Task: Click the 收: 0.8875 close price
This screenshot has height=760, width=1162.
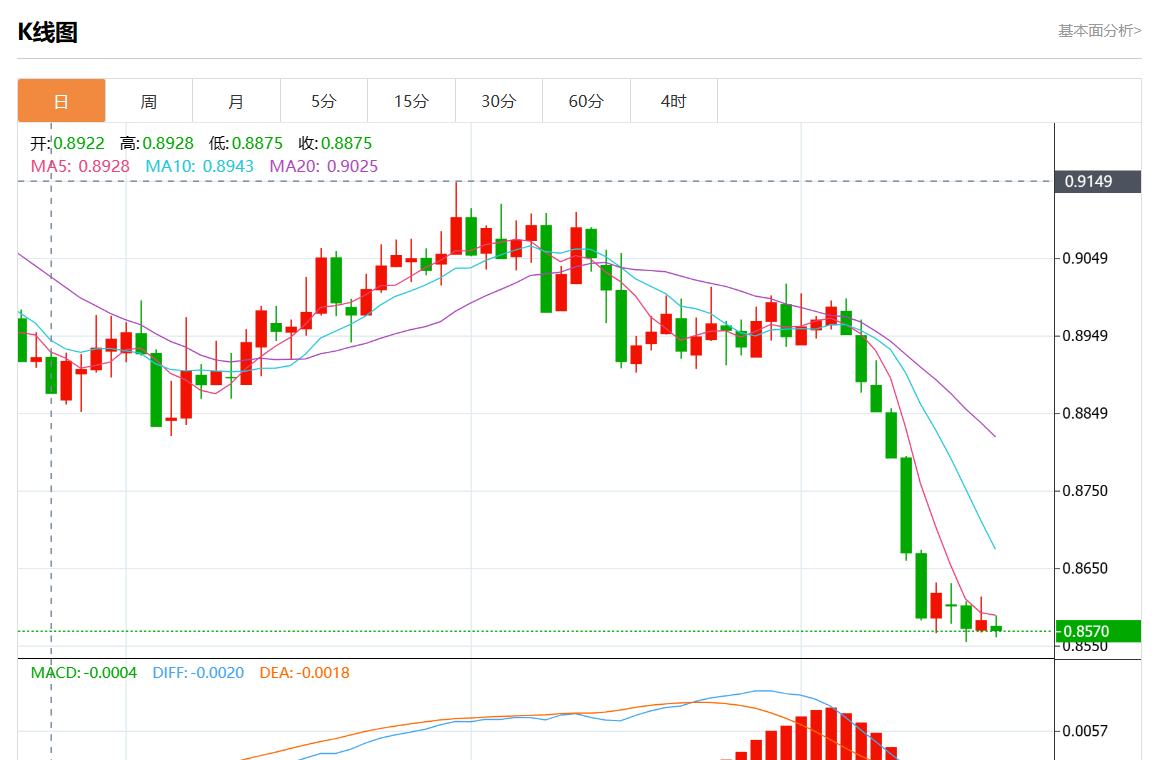Action: [335, 143]
